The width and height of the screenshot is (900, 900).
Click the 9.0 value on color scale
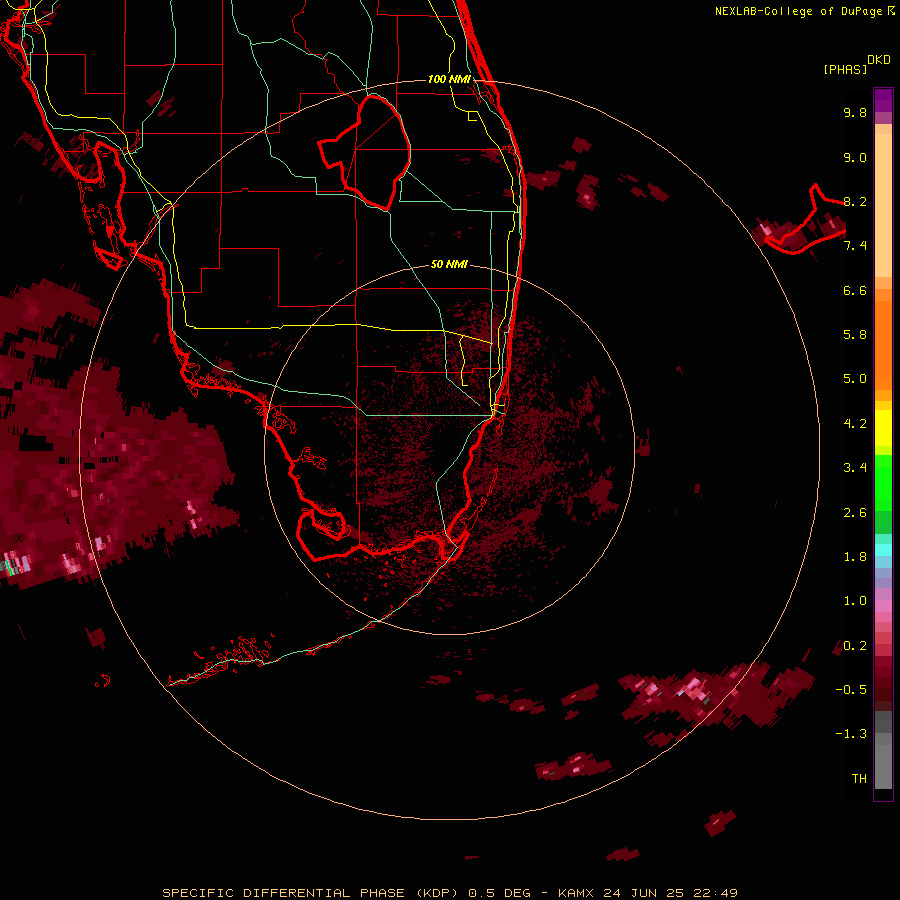(x=855, y=157)
